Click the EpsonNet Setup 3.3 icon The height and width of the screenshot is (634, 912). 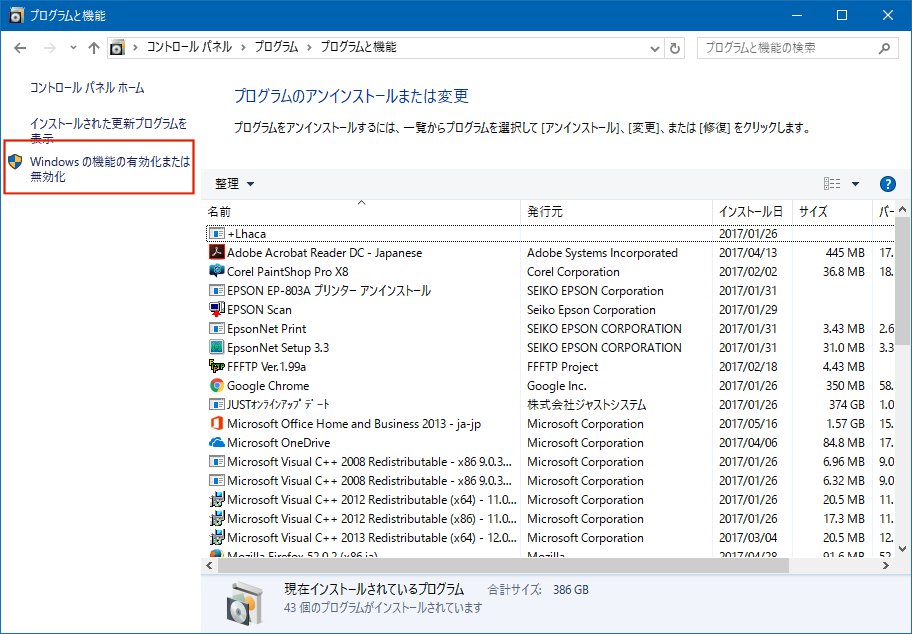216,347
